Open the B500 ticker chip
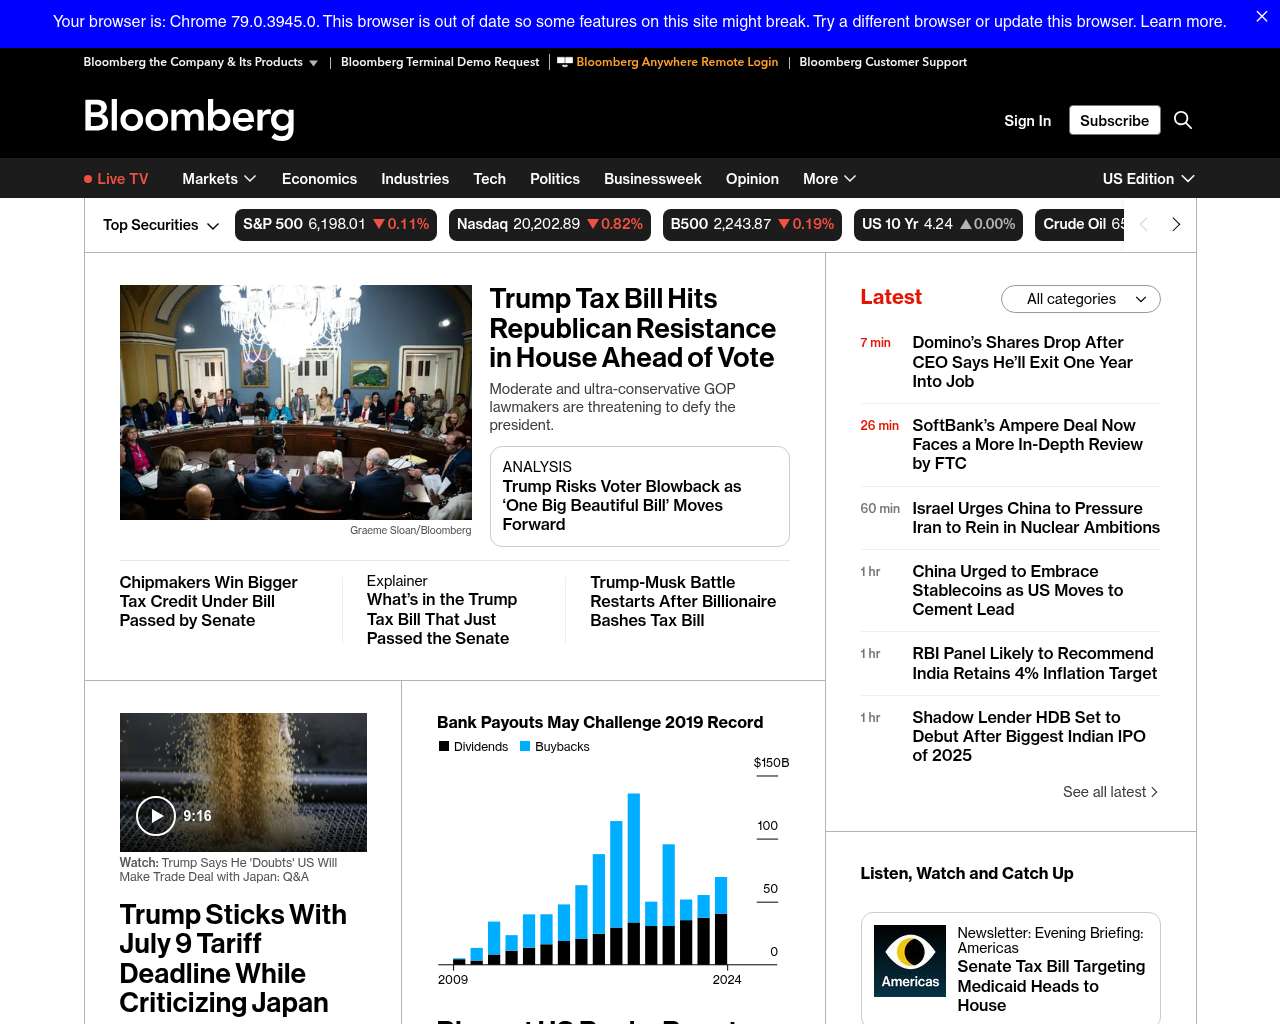This screenshot has height=1024, width=1280. [x=752, y=225]
